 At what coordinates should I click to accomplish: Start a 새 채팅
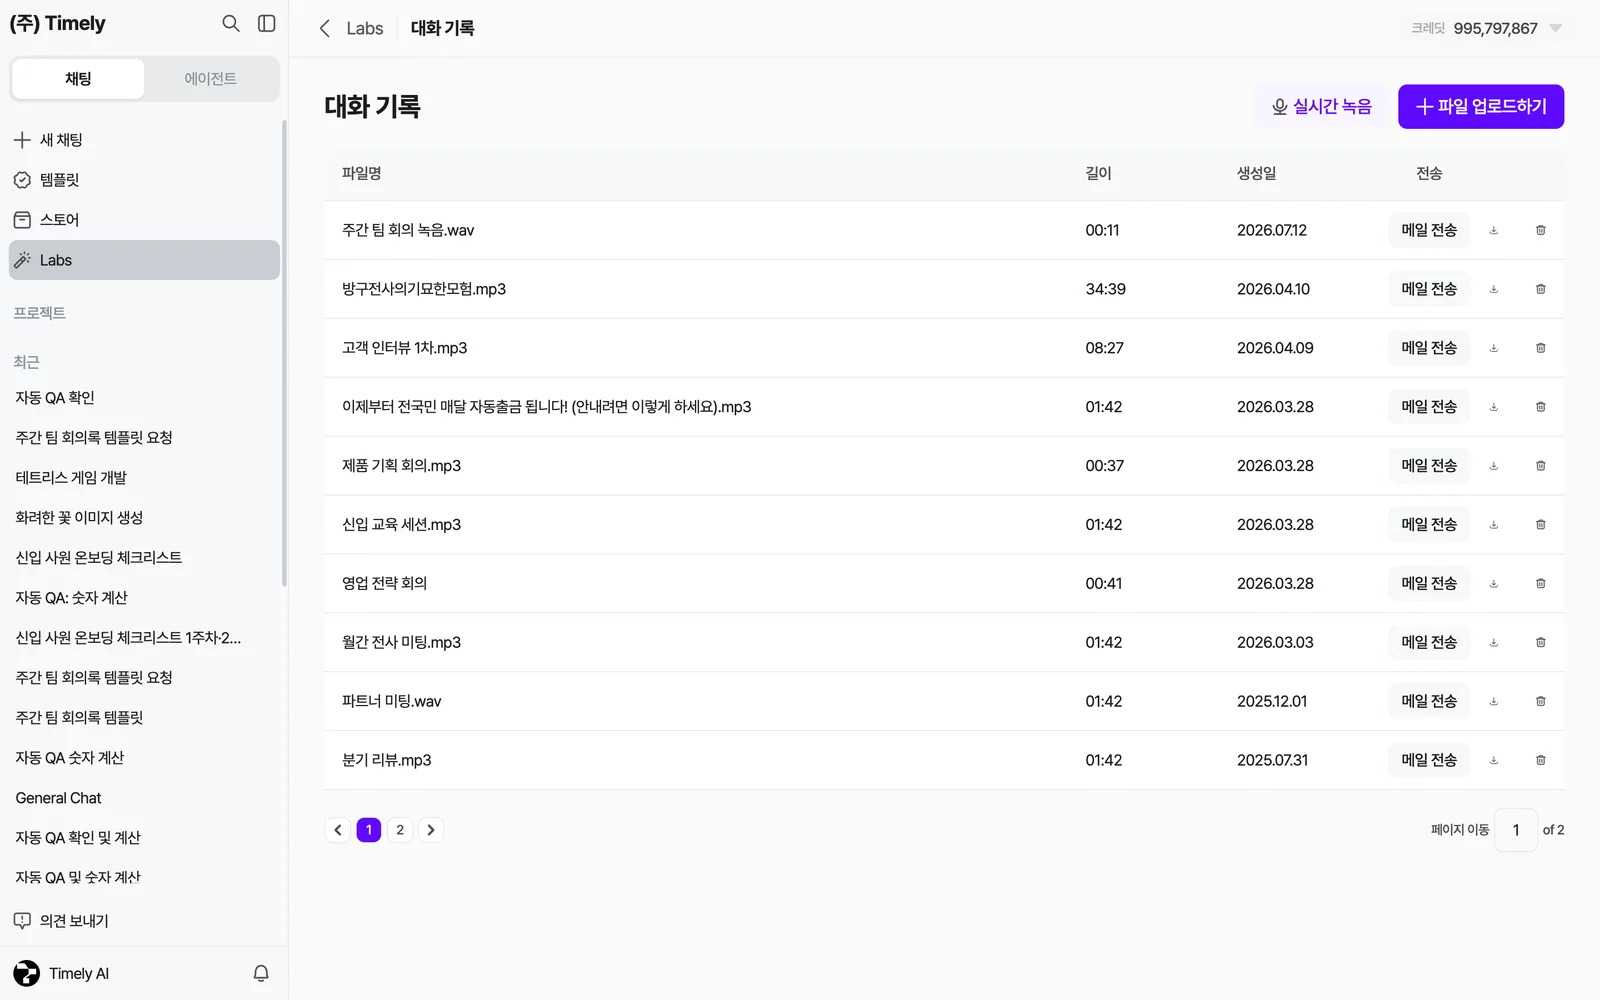(144, 140)
